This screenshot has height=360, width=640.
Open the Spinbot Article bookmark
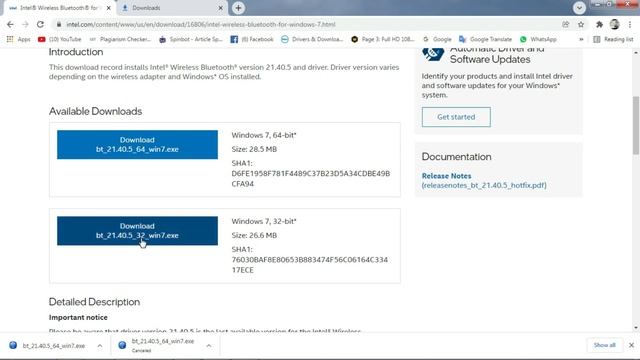point(191,39)
